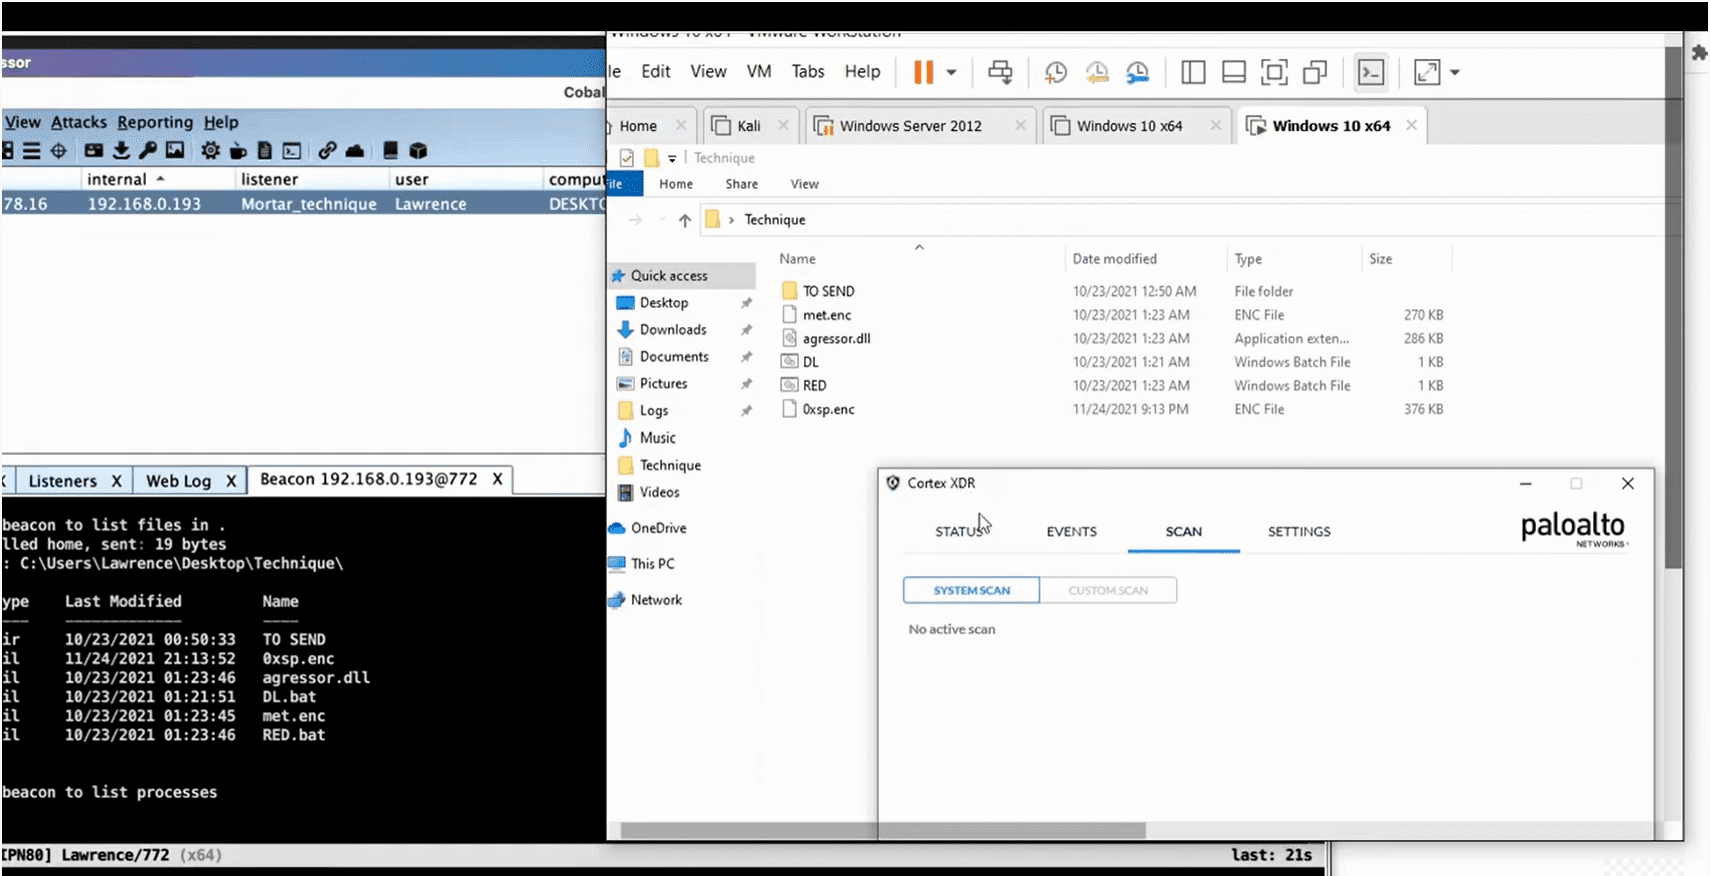Viewport: 1710px width, 876px height.
Task: Click the Technique address bar path
Action: pyautogui.click(x=774, y=220)
